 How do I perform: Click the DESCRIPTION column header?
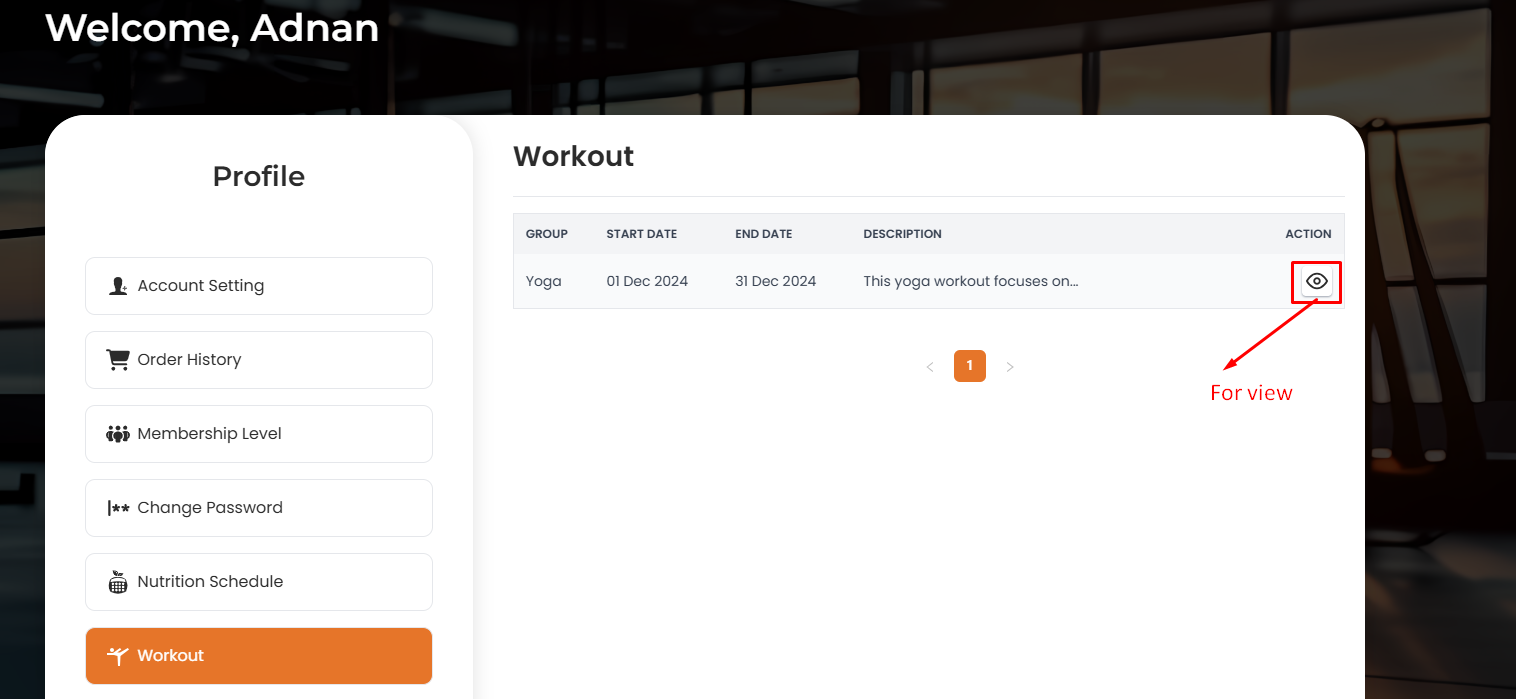[902, 234]
